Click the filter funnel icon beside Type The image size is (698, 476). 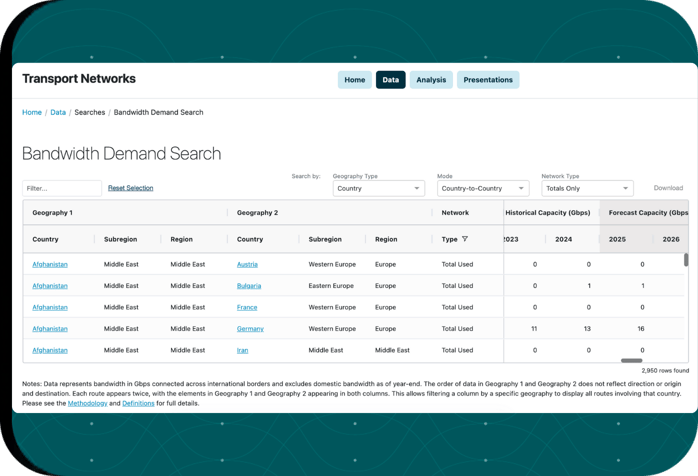tap(465, 239)
